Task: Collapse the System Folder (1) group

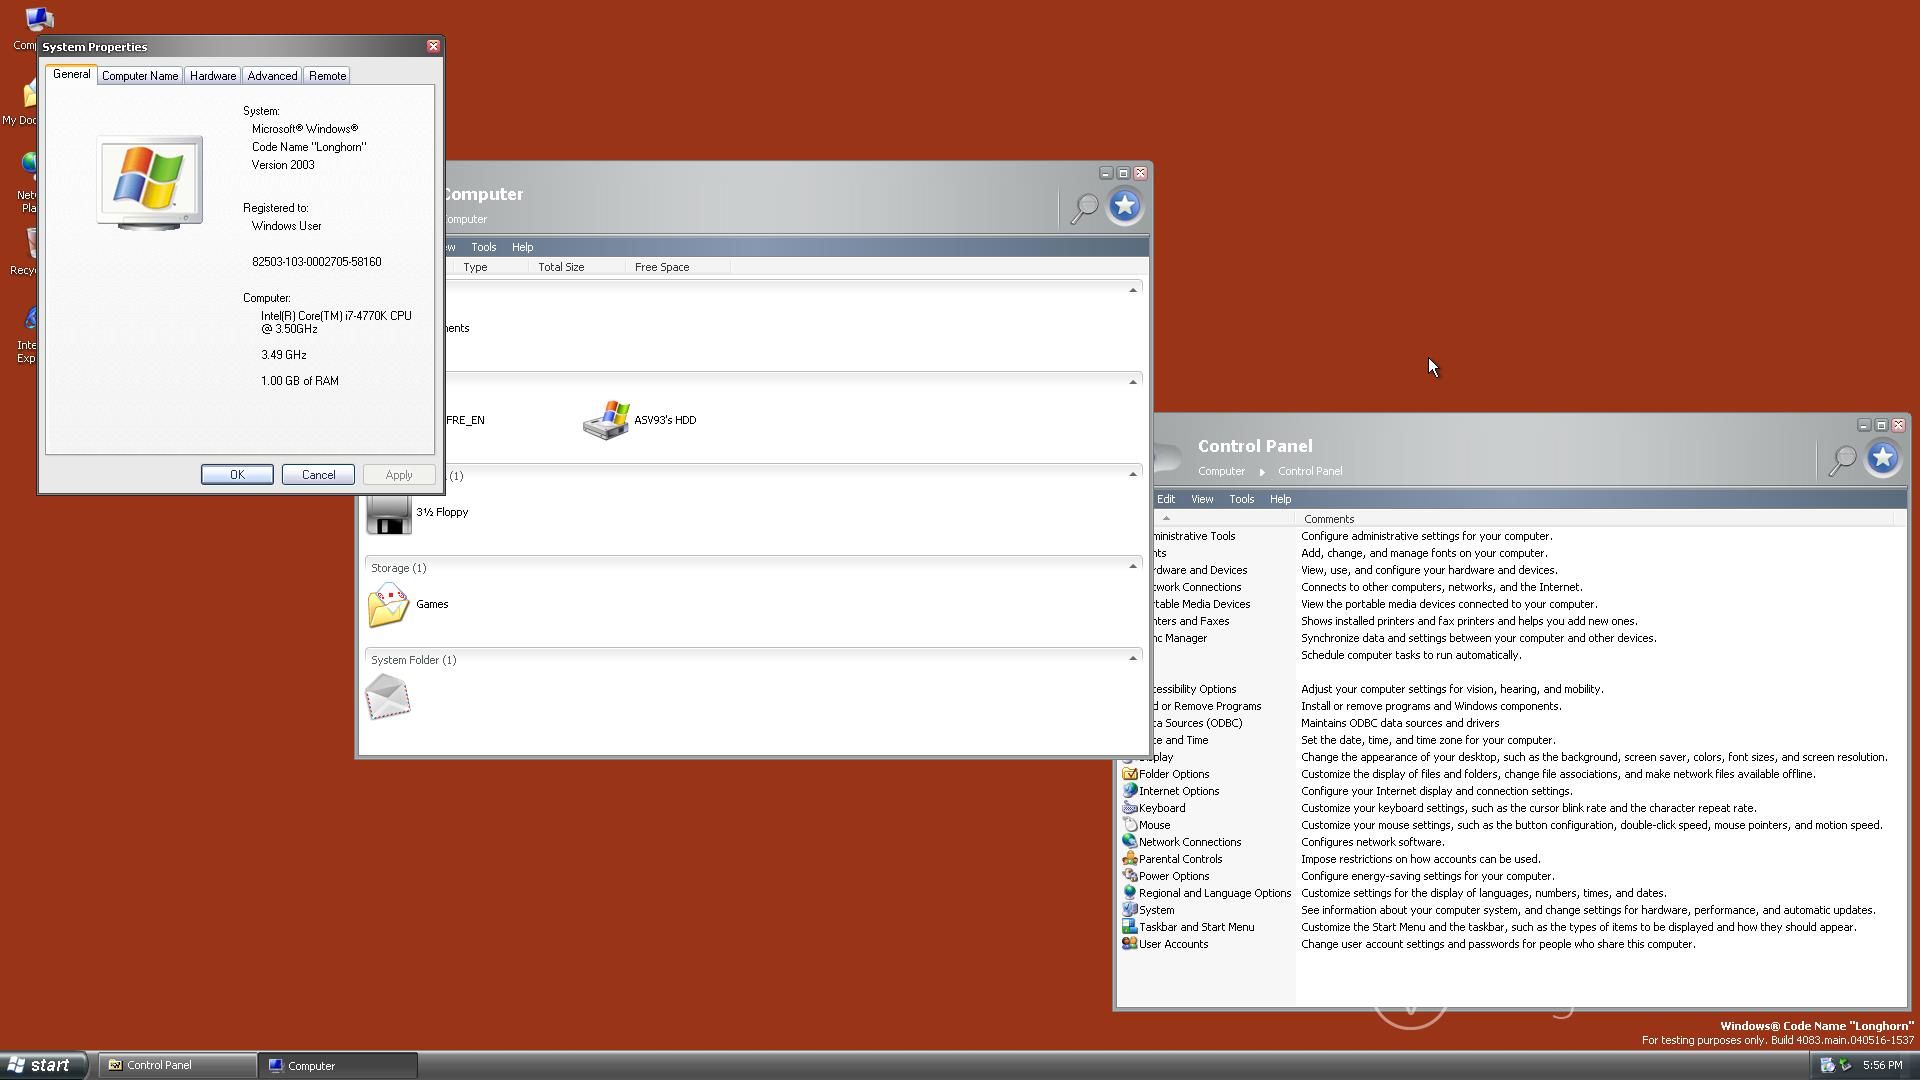Action: [1133, 658]
